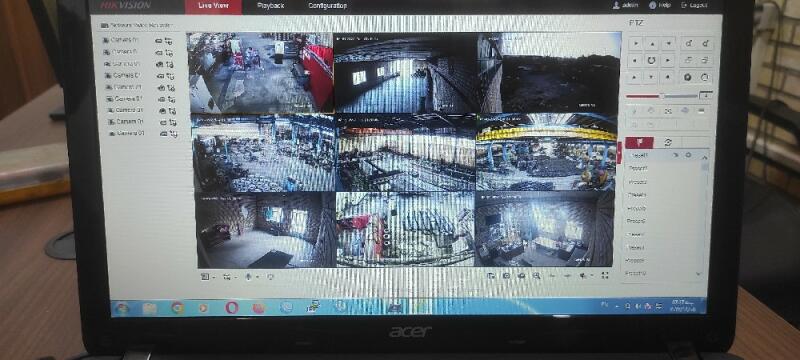Switch to the Playback tab
800x360 pixels.
tap(270, 6)
